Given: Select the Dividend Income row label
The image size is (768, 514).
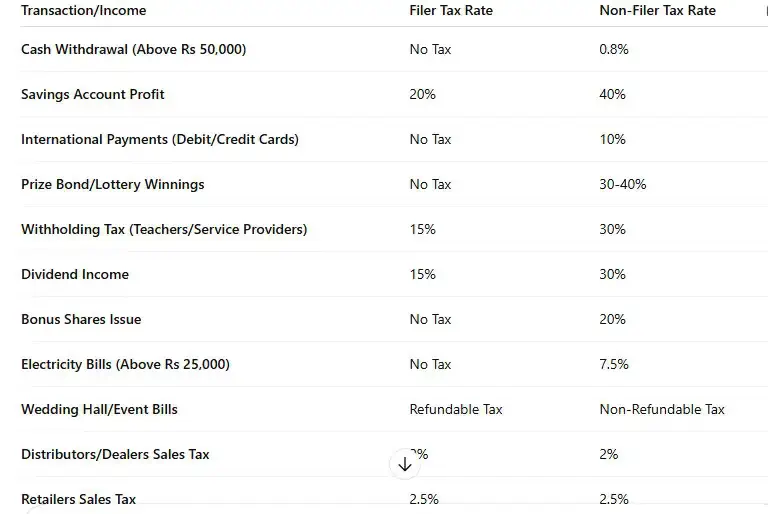Looking at the screenshot, I should (75, 274).
